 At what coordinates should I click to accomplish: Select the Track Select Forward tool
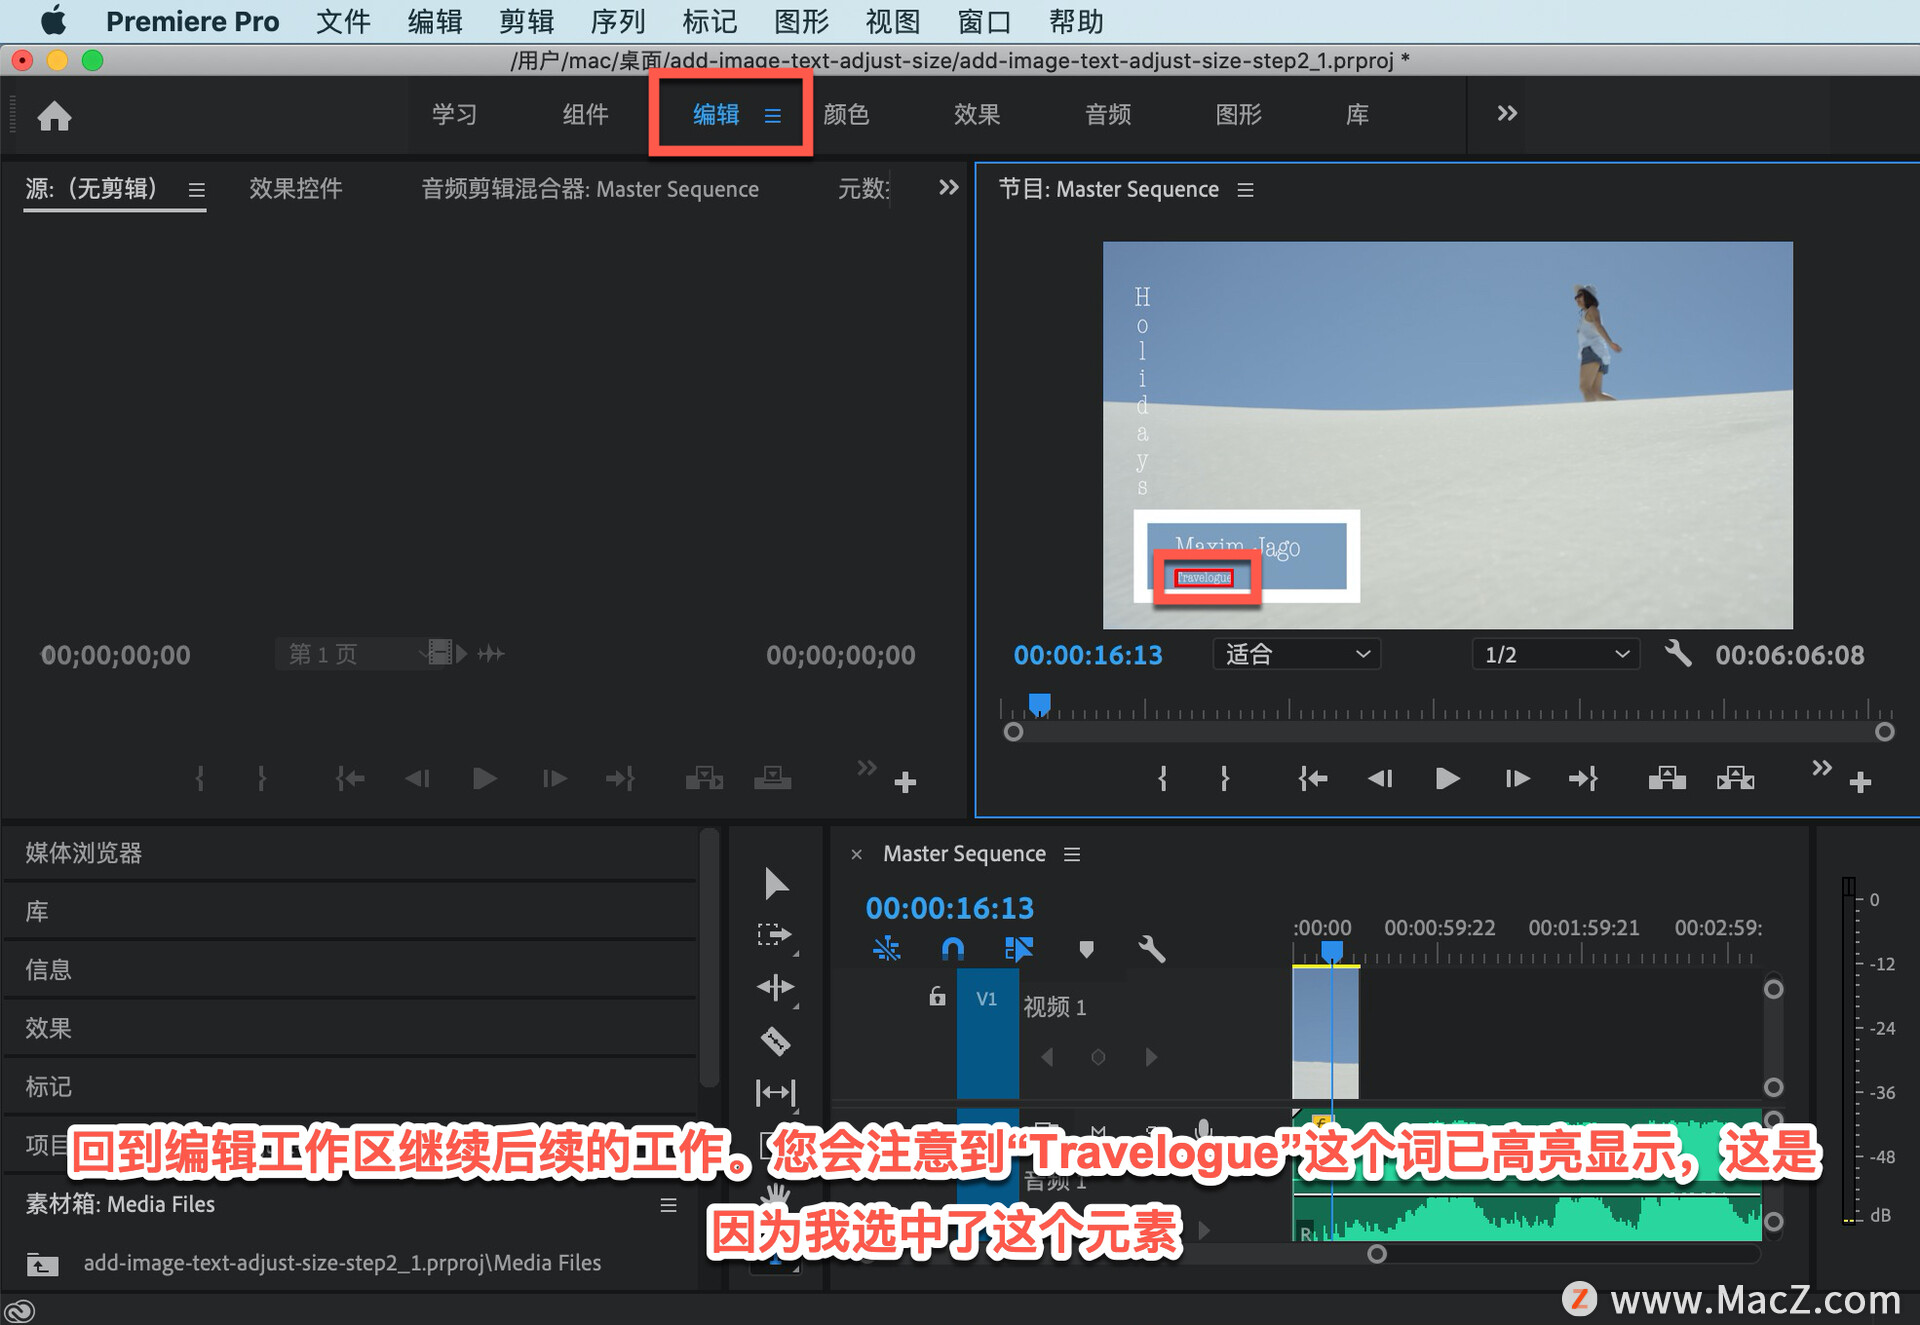775,935
